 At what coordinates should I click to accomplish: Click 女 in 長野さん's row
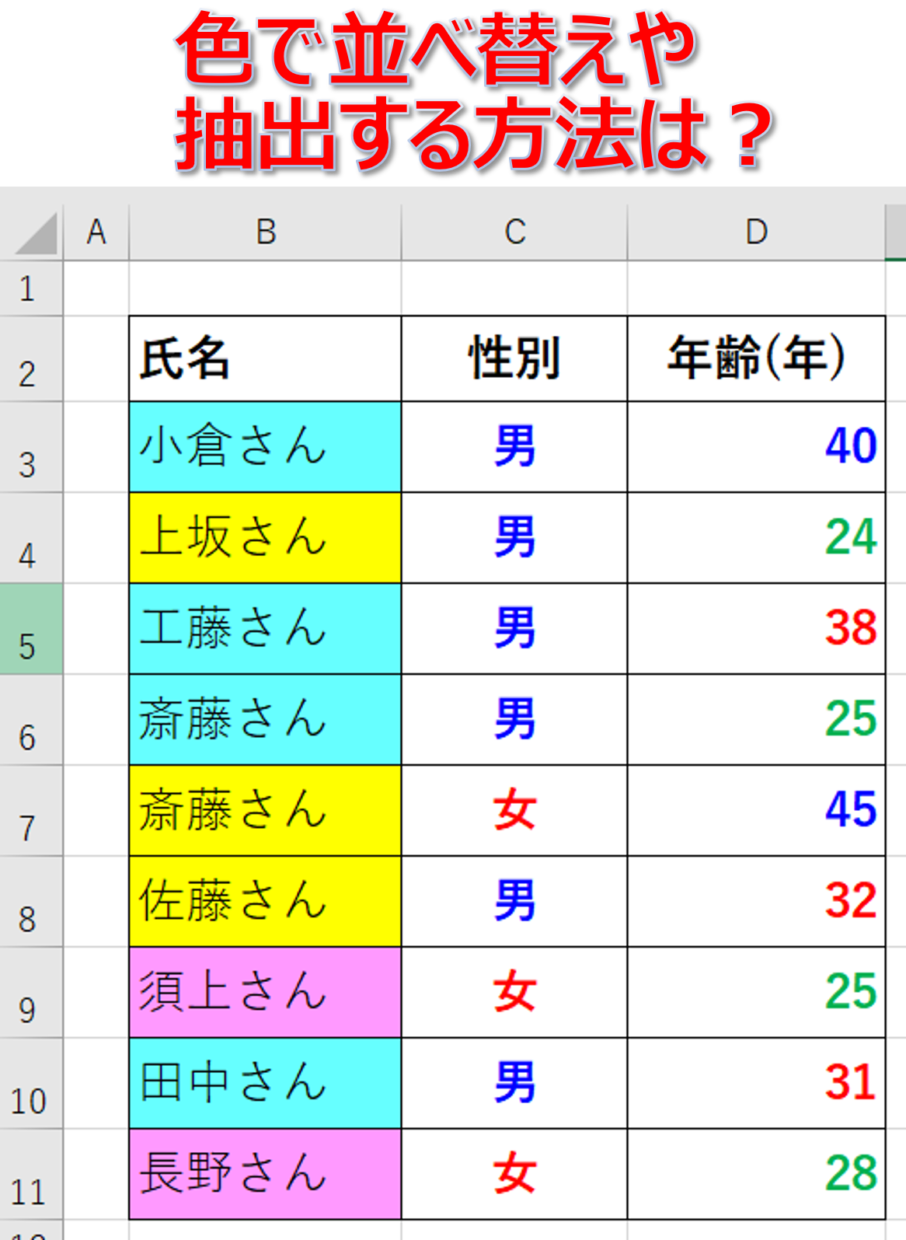(515, 1175)
